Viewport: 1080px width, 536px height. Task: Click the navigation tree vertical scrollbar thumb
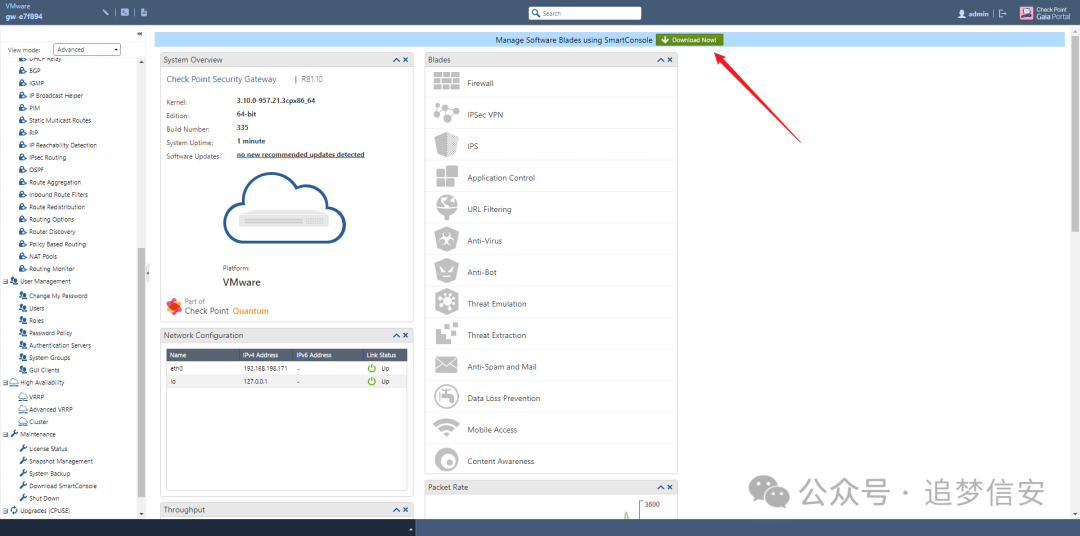point(141,372)
